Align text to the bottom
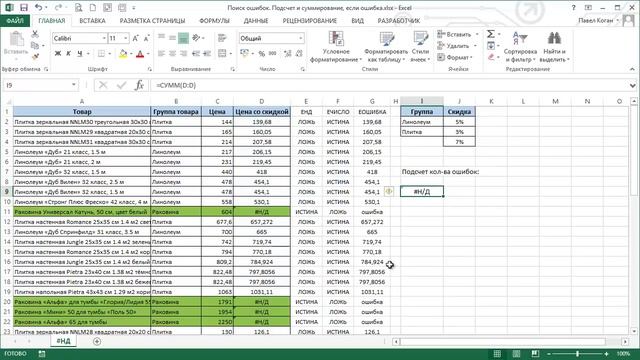The image size is (640, 360). (183, 38)
